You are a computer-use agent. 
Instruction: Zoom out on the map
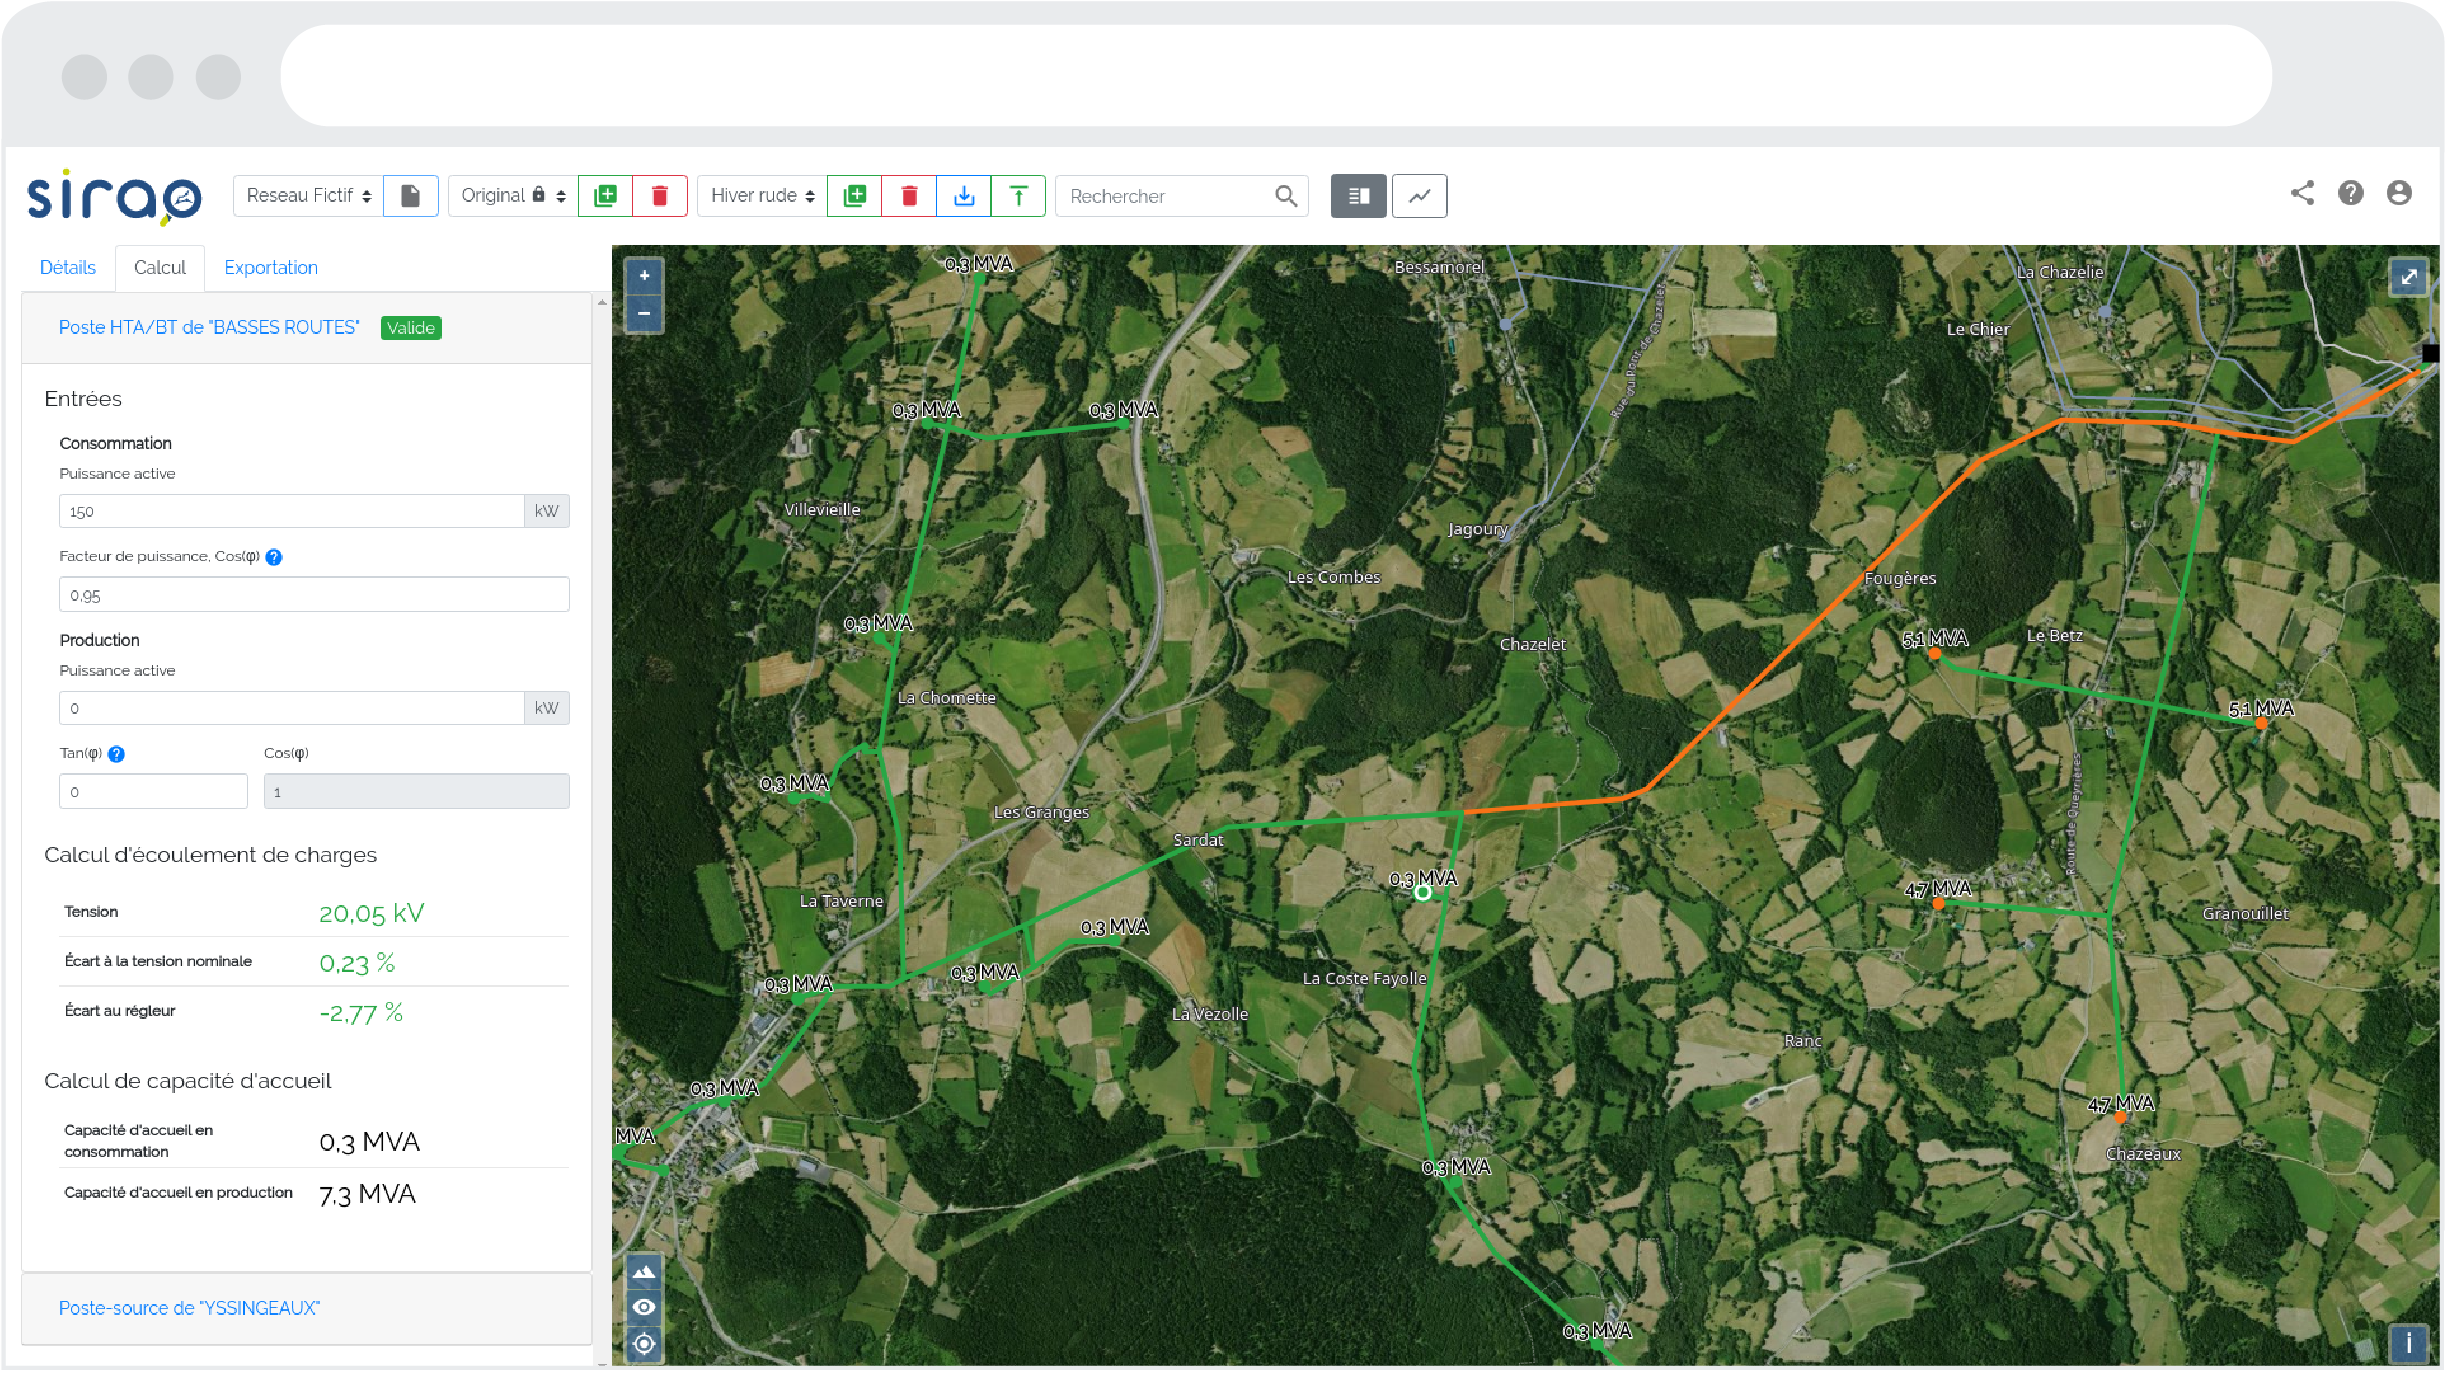tap(645, 314)
